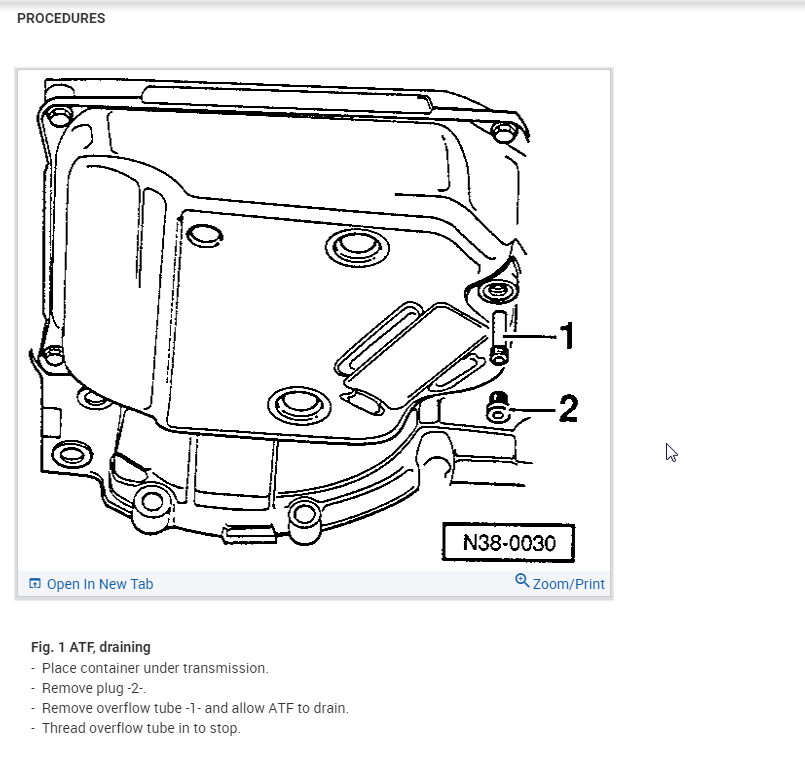The width and height of the screenshot is (805, 768).
Task: Open the diagram in a new tab
Action: pyautogui.click(x=91, y=584)
